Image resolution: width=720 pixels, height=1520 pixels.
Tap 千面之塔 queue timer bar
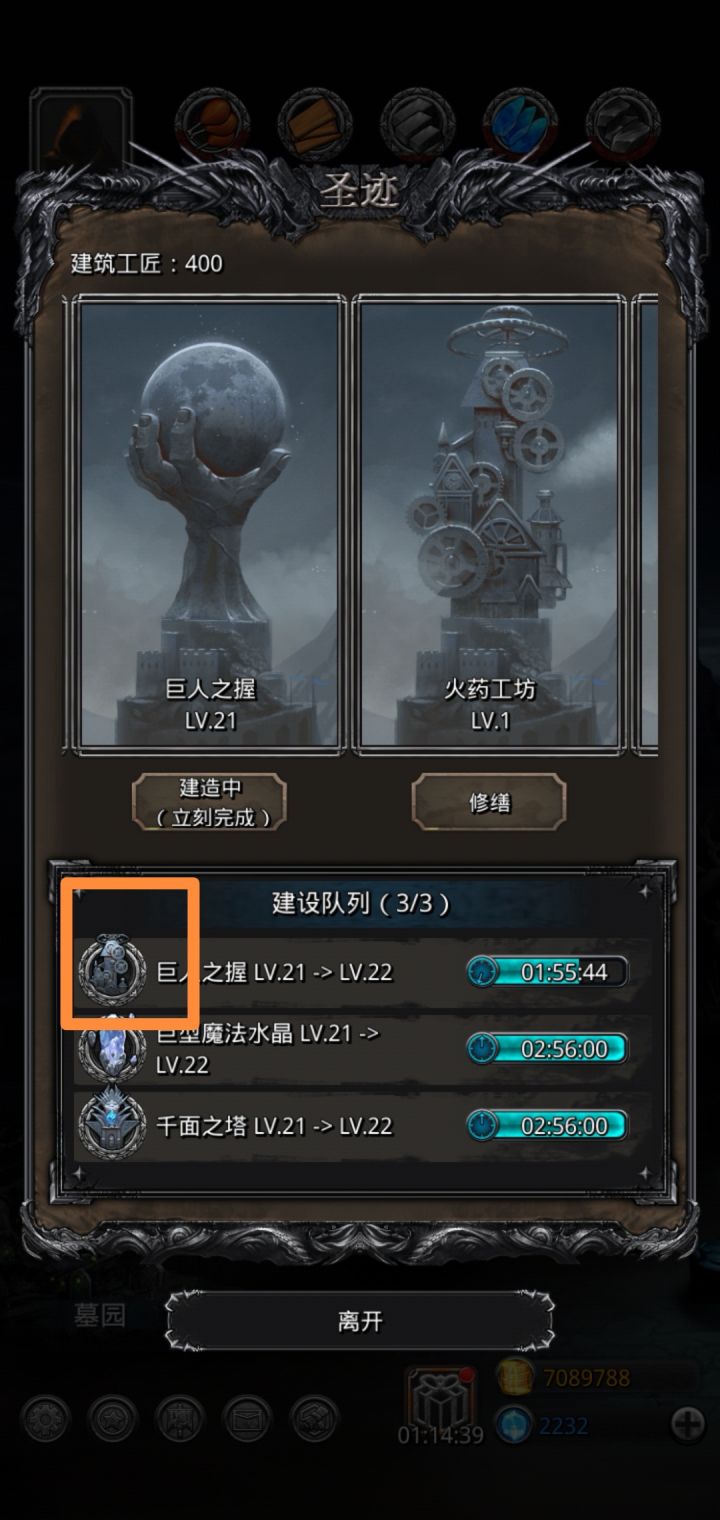point(547,1125)
